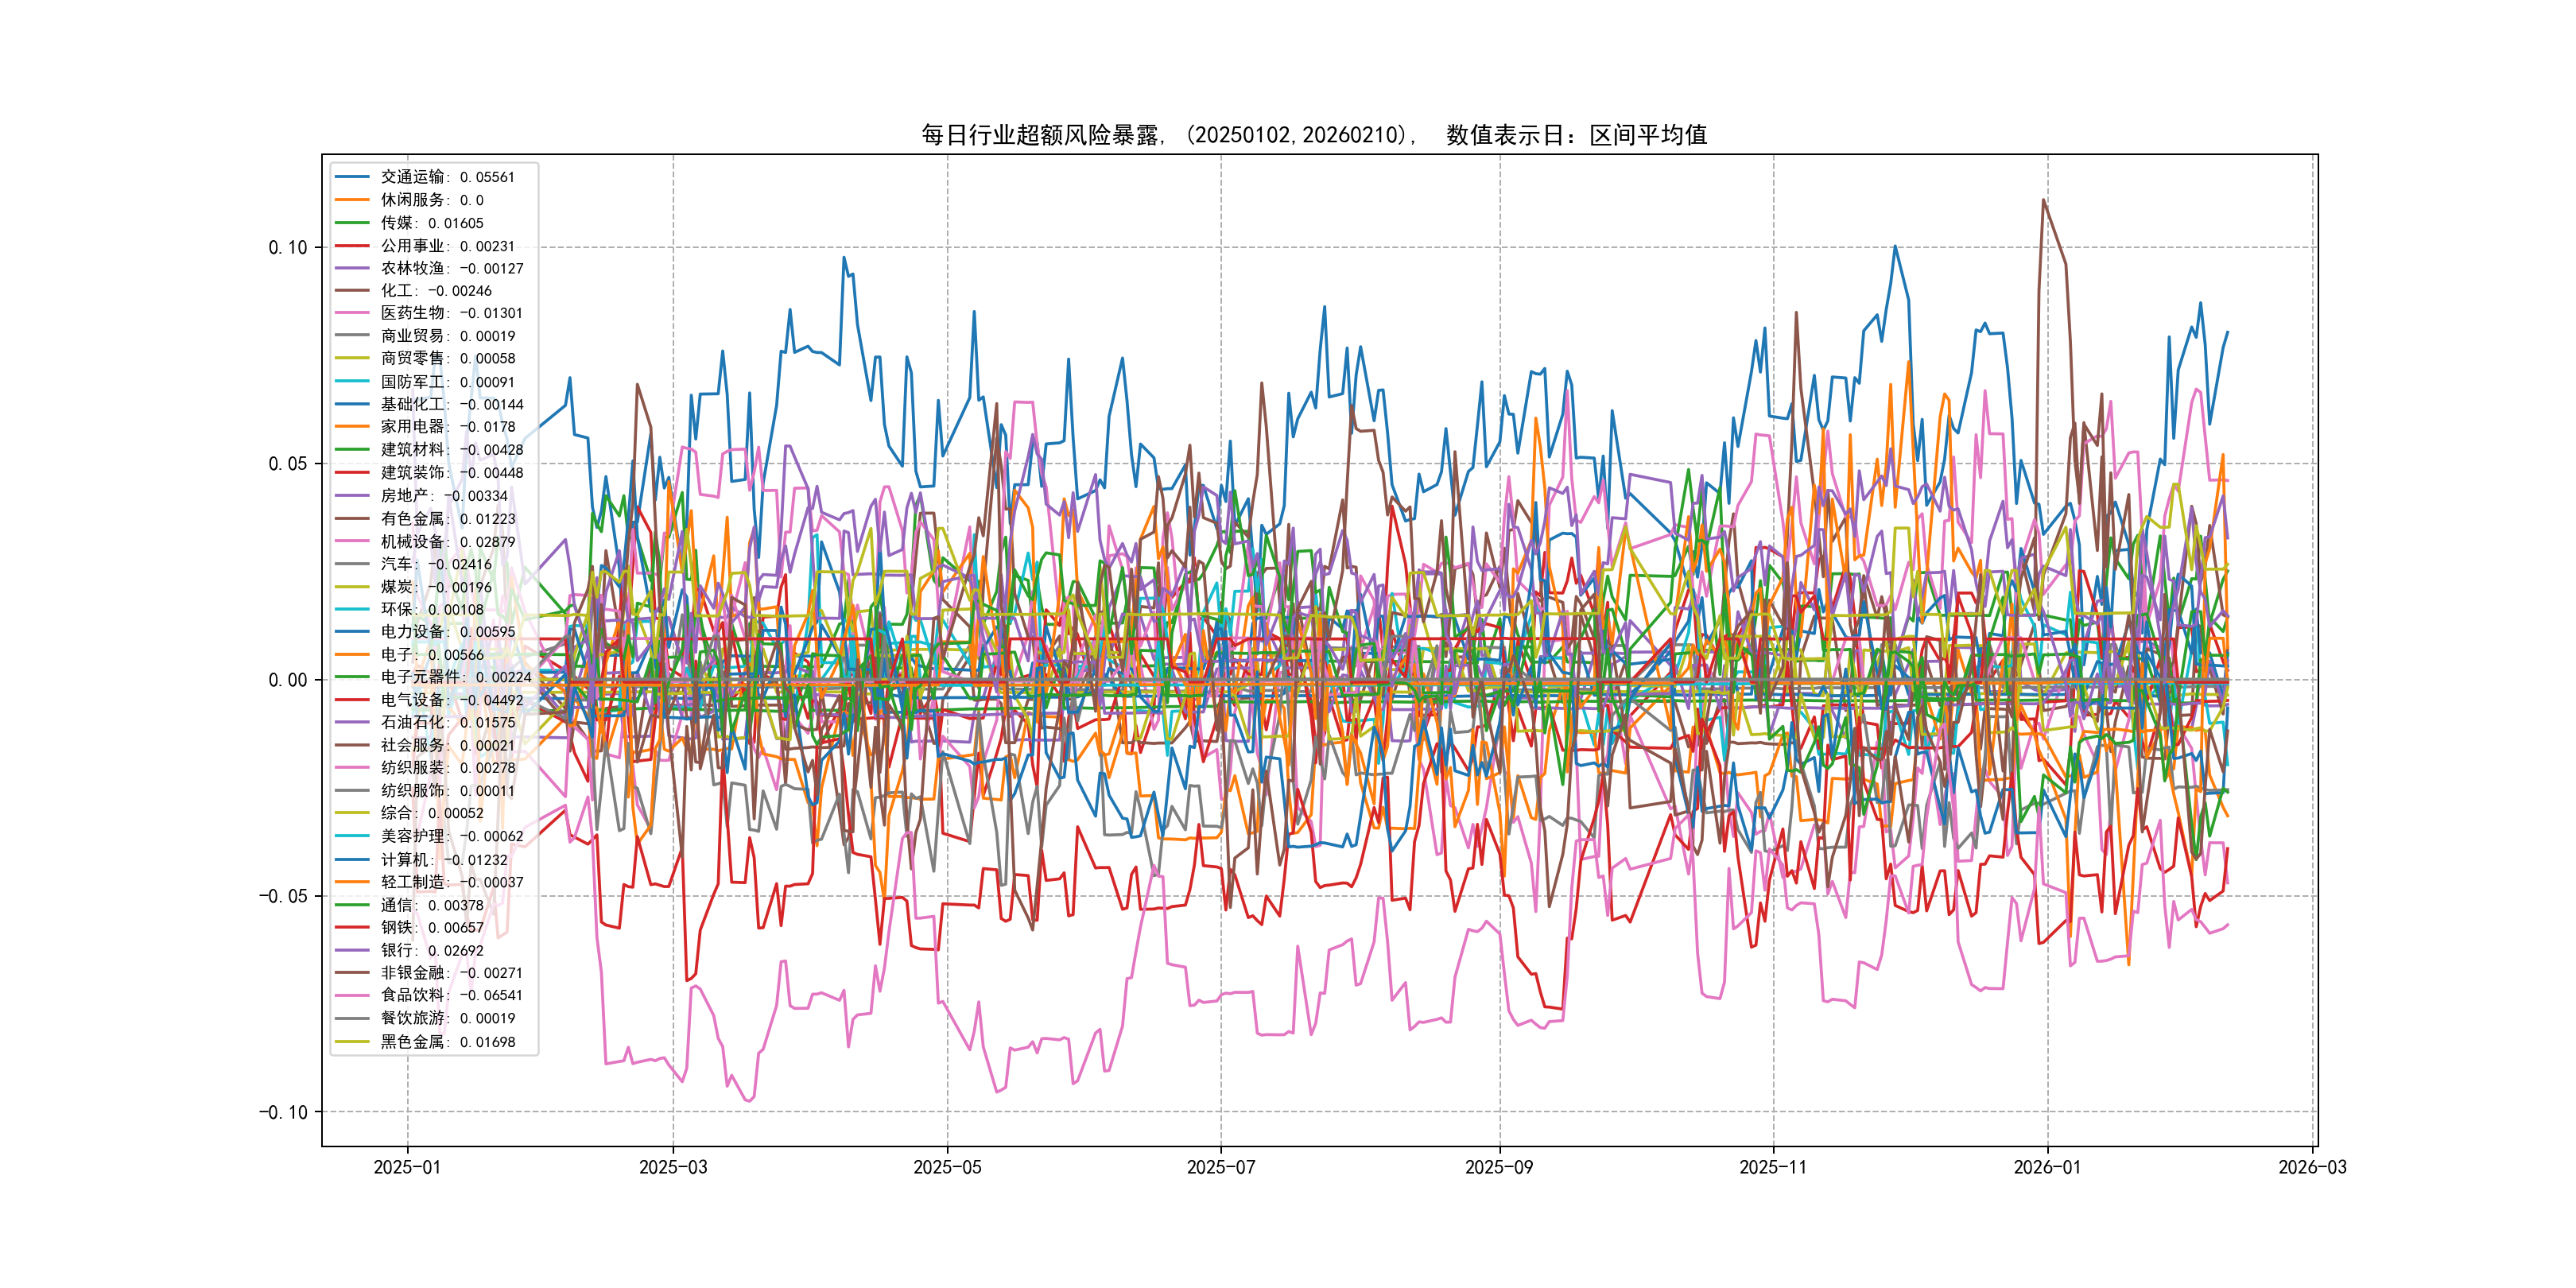
Task: Click the 0.00 y-axis tick label
Action: point(288,680)
